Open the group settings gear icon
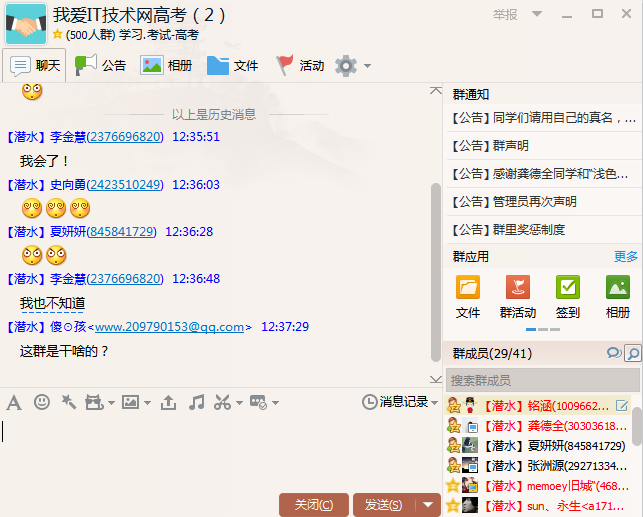643x517 pixels. point(346,66)
